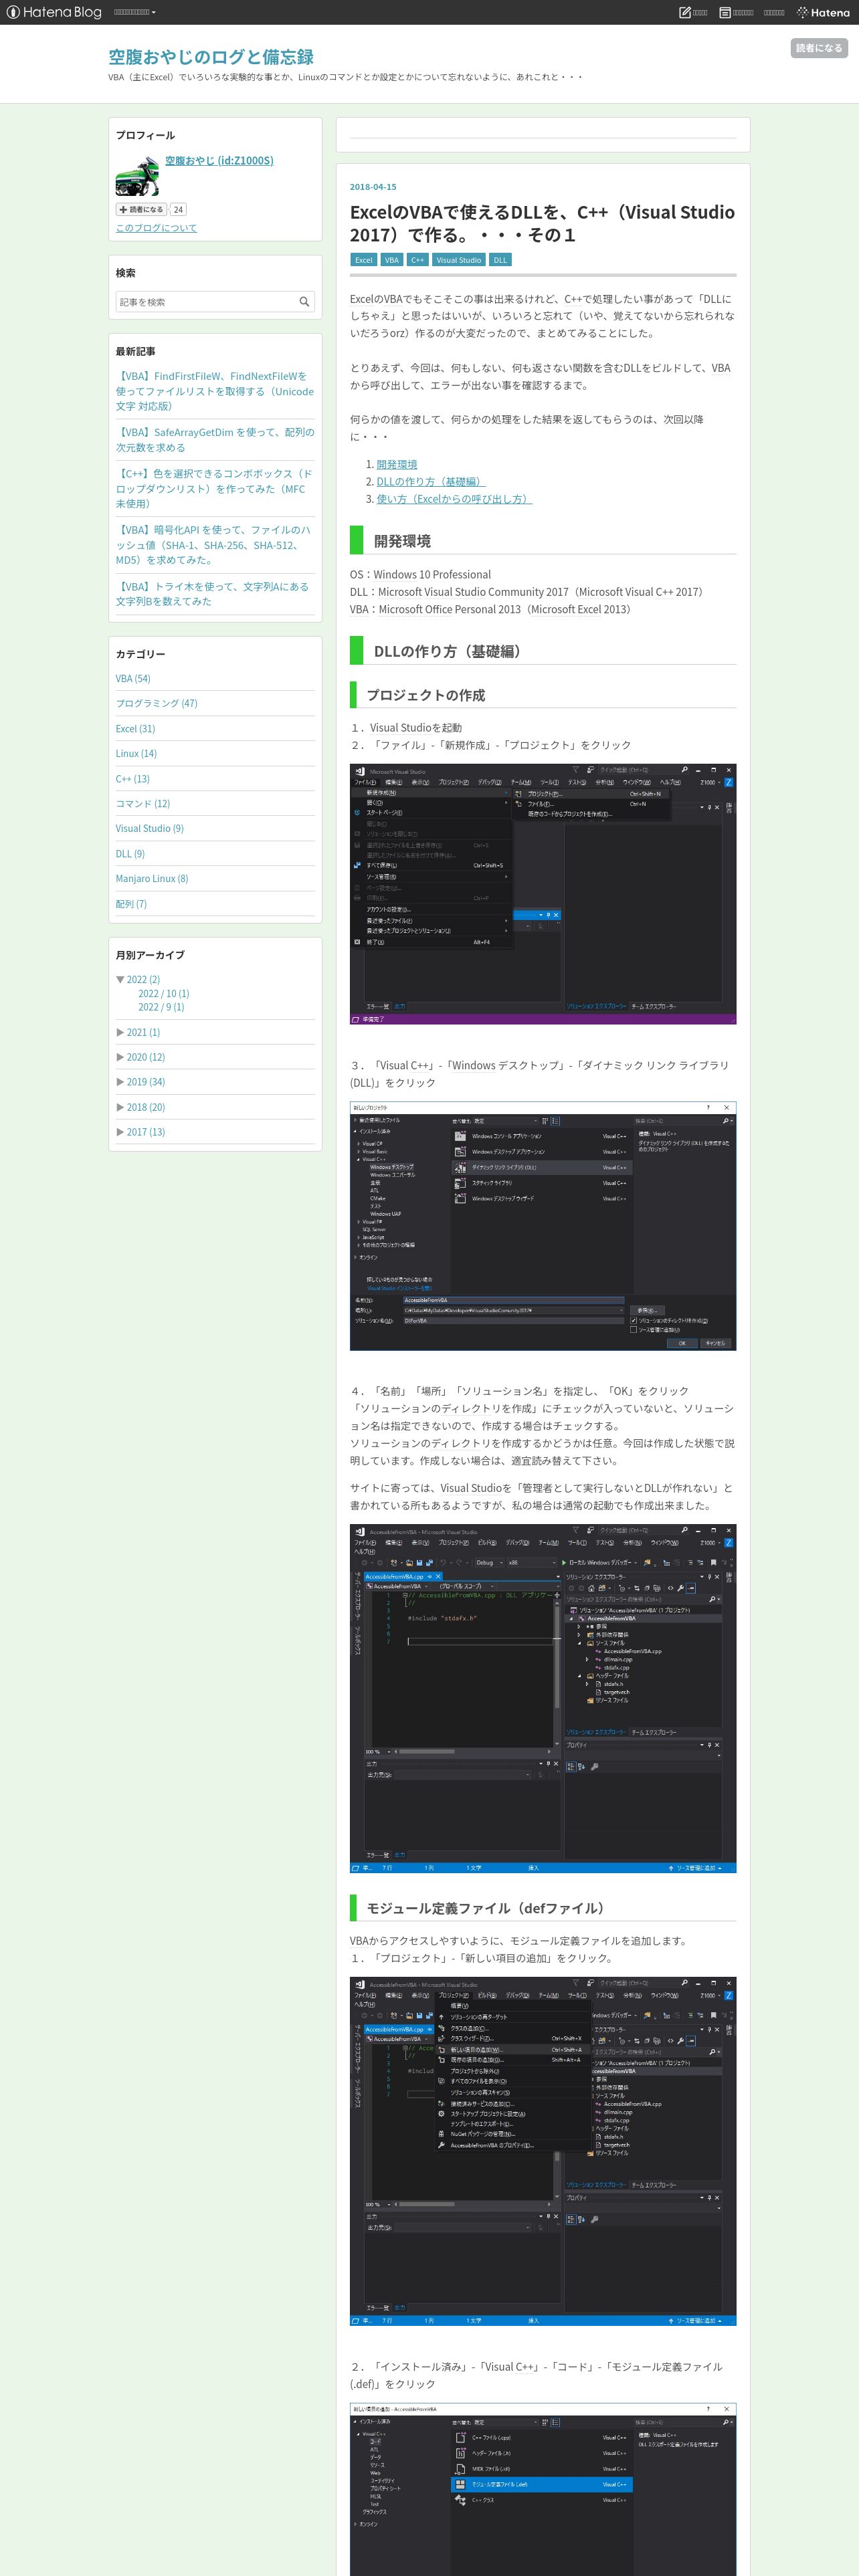Viewport: 859px width, 2576px height.
Task: Click the plus 読者になる subscribe button in profile
Action: pos(141,209)
